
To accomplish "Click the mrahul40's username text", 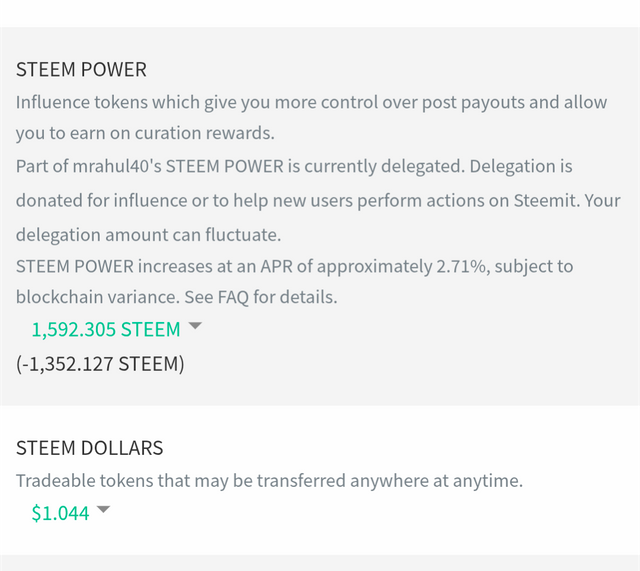I will (x=117, y=167).
